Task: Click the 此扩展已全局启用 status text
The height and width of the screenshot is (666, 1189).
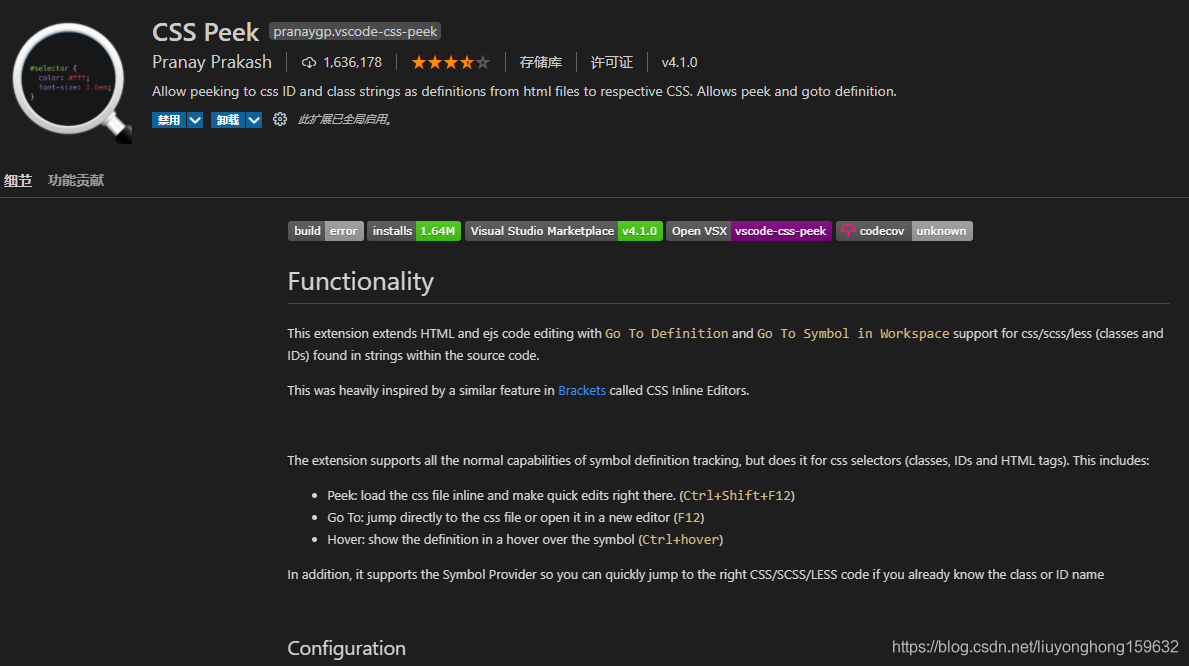Action: click(345, 120)
